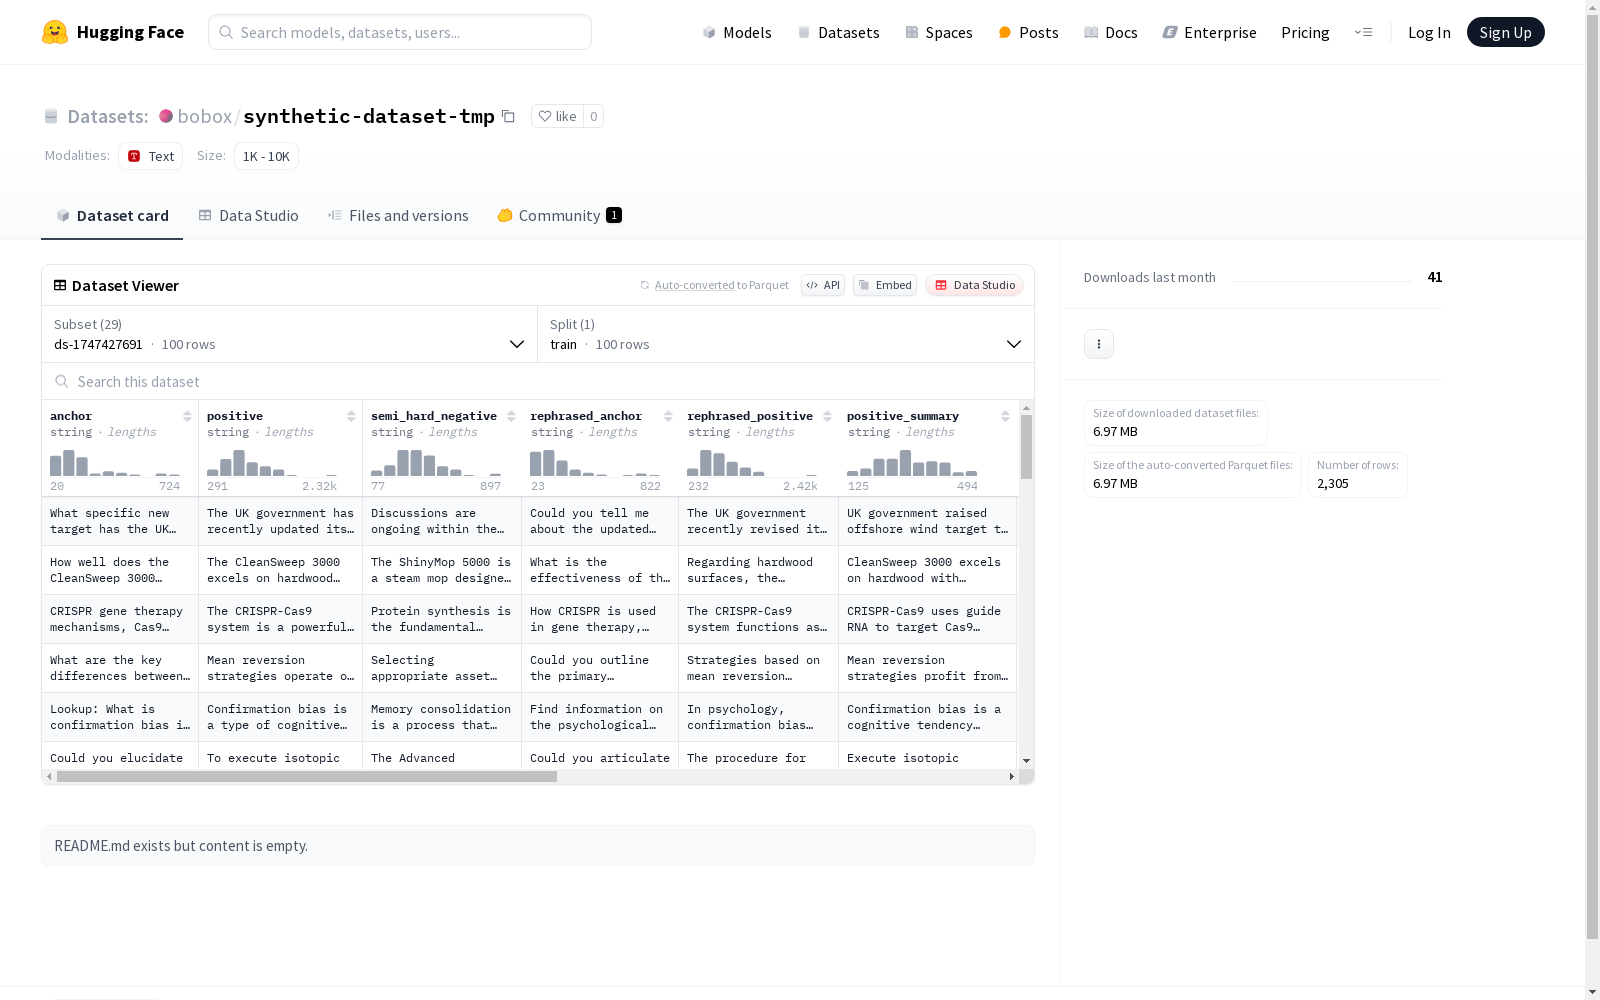Sort the rephrased_anchor column
The width and height of the screenshot is (1600, 1000).
pos(667,416)
